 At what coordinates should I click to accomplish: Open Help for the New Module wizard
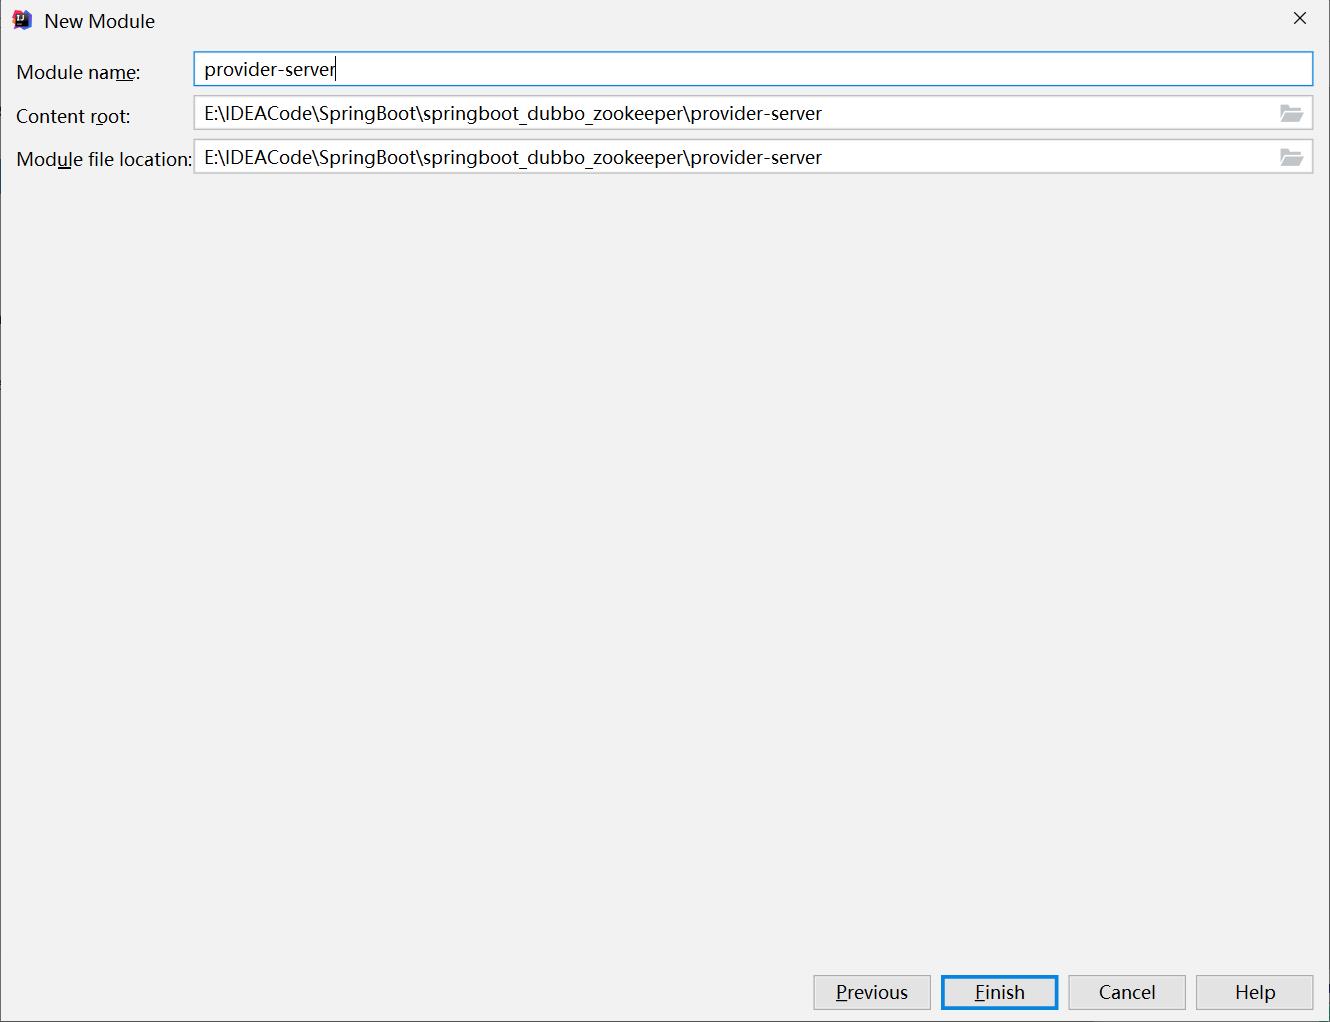click(x=1254, y=992)
